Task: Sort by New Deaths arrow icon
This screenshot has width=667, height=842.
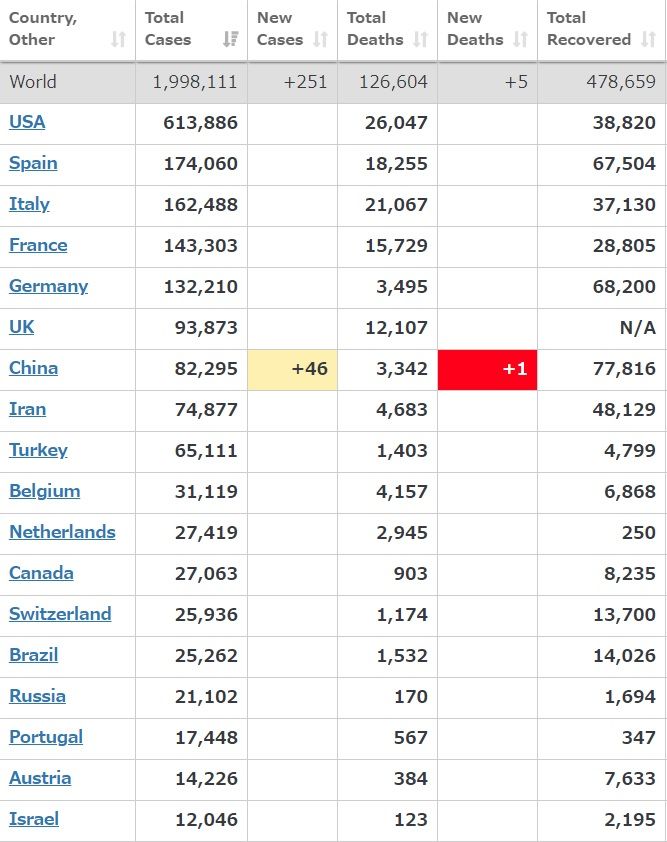Action: pyautogui.click(x=521, y=40)
